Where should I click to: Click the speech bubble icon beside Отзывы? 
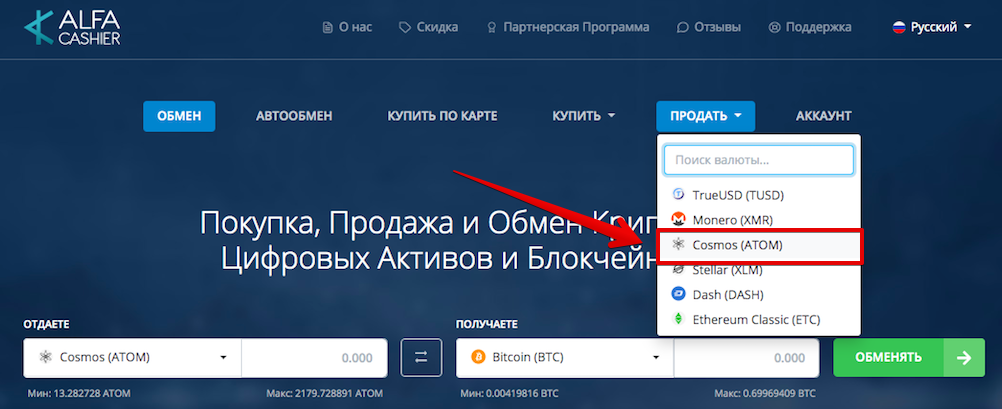682,27
